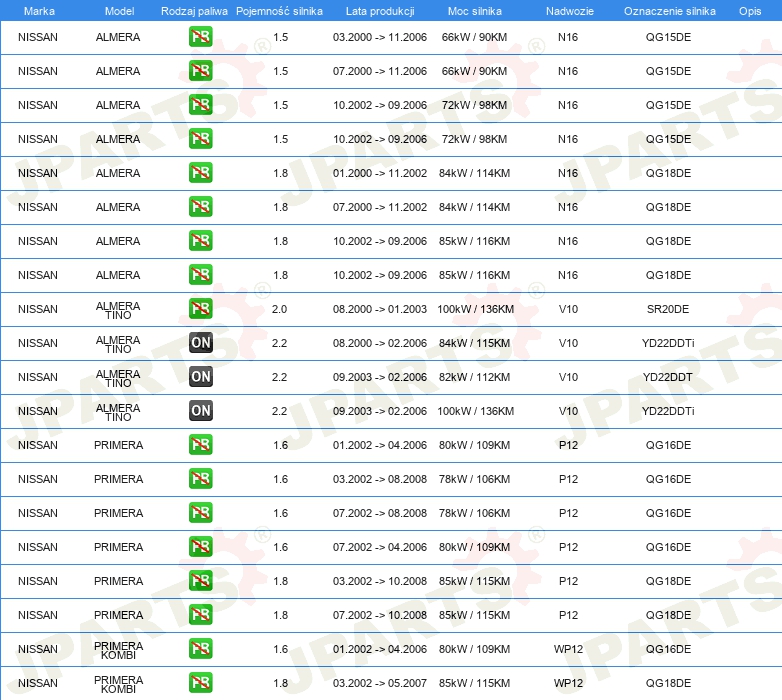This screenshot has height=700, width=782.
Task: Click the 03.2000 -> 11.2006 production years cell
Action: click(380, 37)
